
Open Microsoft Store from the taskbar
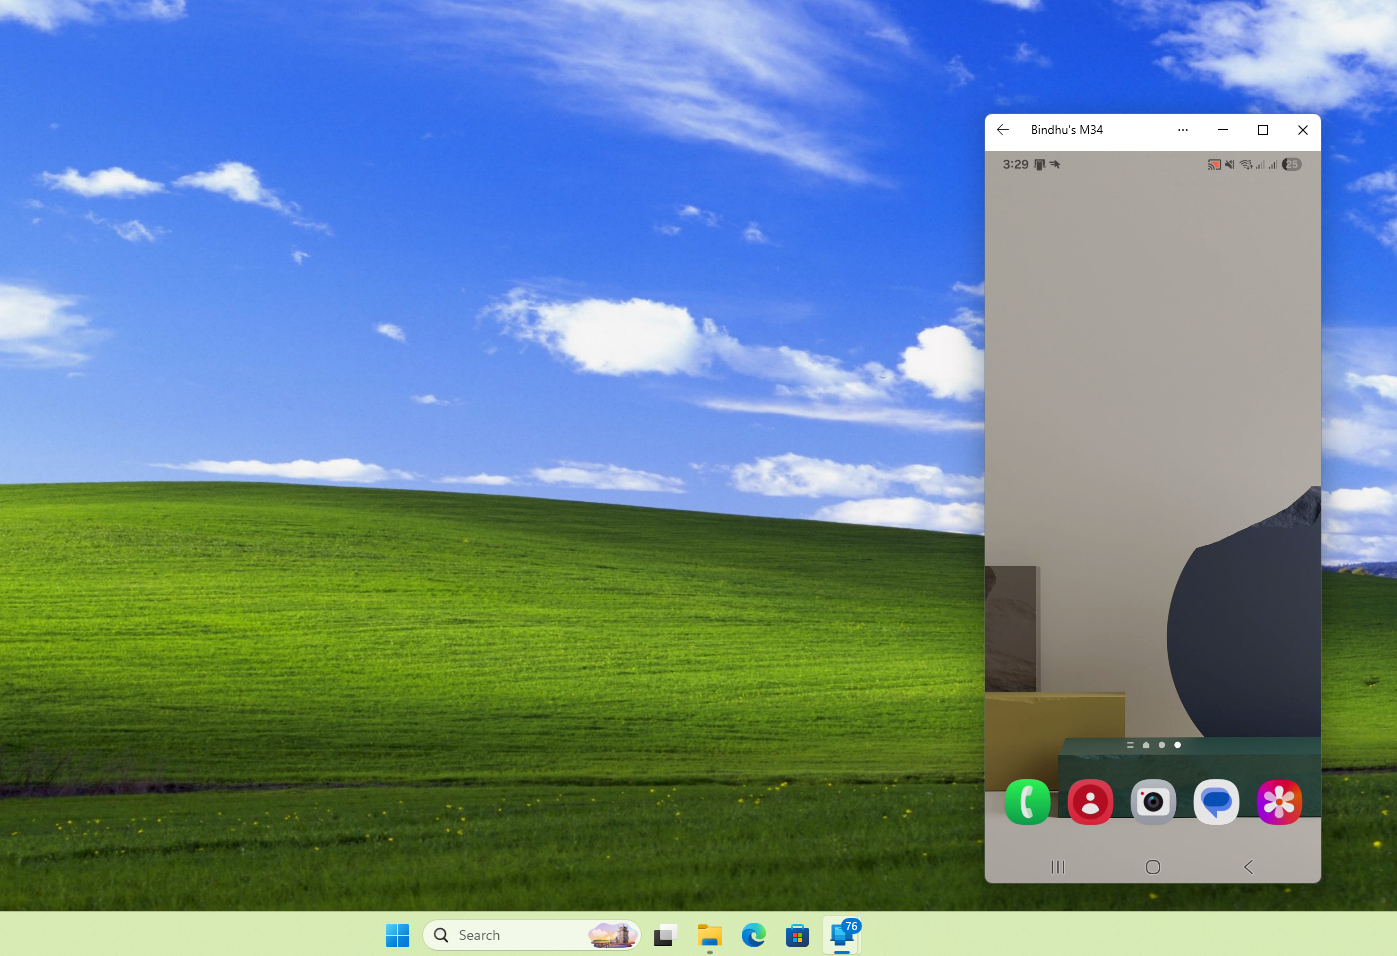click(x=797, y=935)
